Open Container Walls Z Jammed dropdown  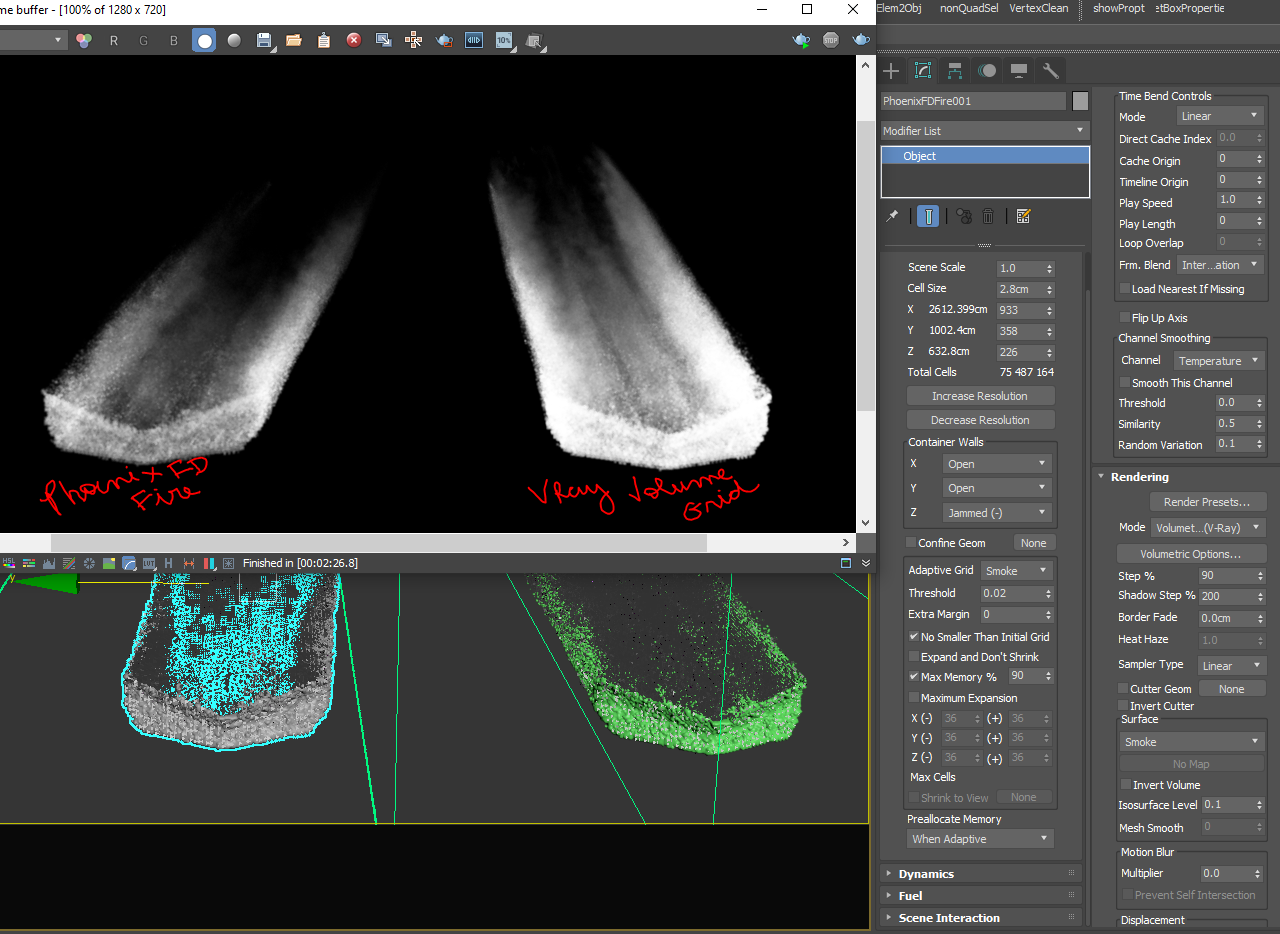[997, 513]
